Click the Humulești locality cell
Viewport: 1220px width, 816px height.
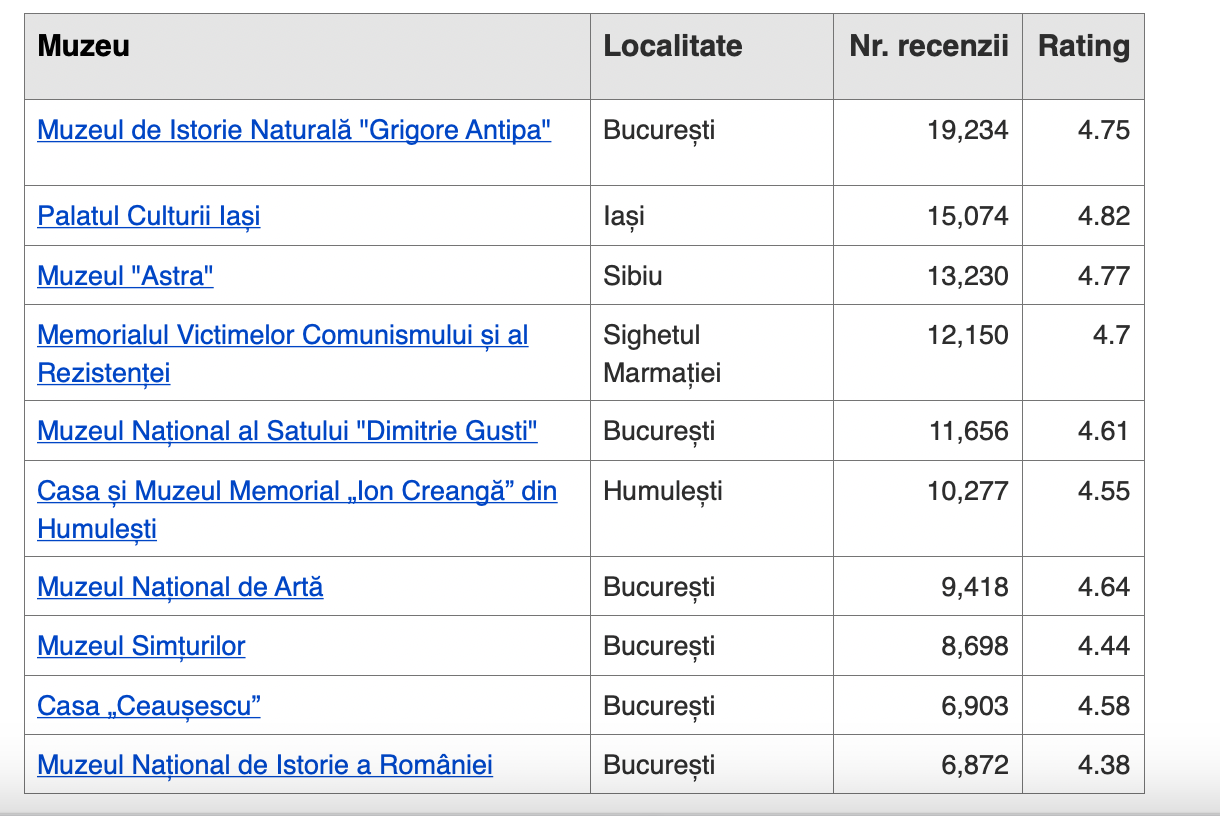(662, 491)
